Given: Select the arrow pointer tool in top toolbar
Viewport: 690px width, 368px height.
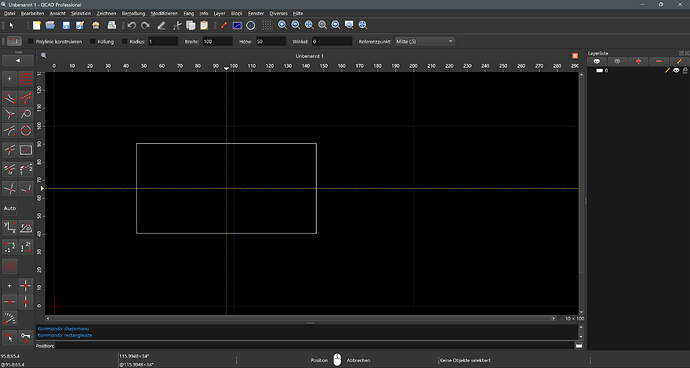Looking at the screenshot, I should [x=12, y=25].
